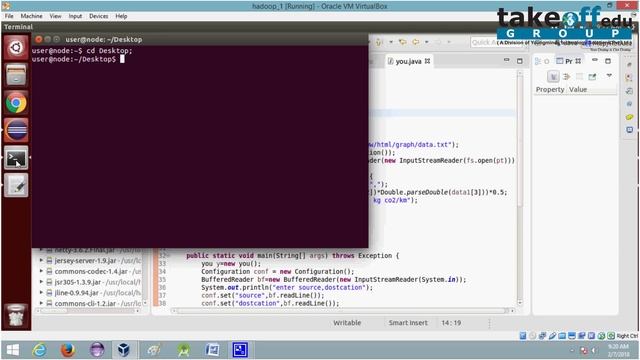Expand the jsr305-1.3.9.jar tree node

pyautogui.click(x=41, y=282)
